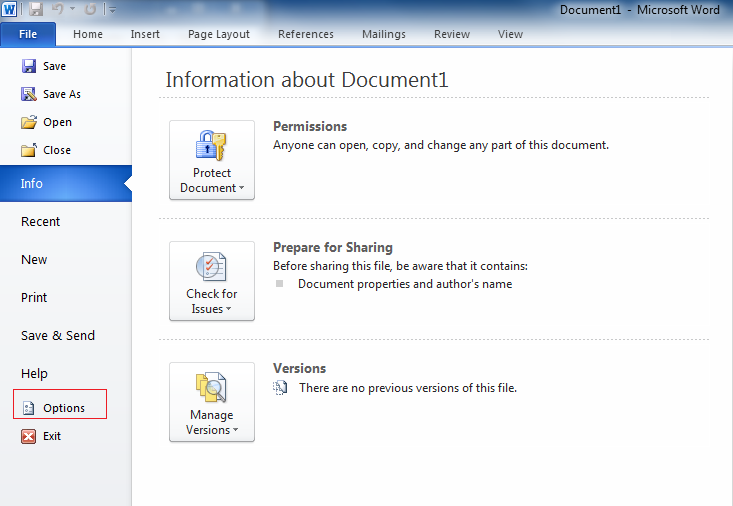Click the Close folder icon in Backstage menu

pyautogui.click(x=29, y=150)
